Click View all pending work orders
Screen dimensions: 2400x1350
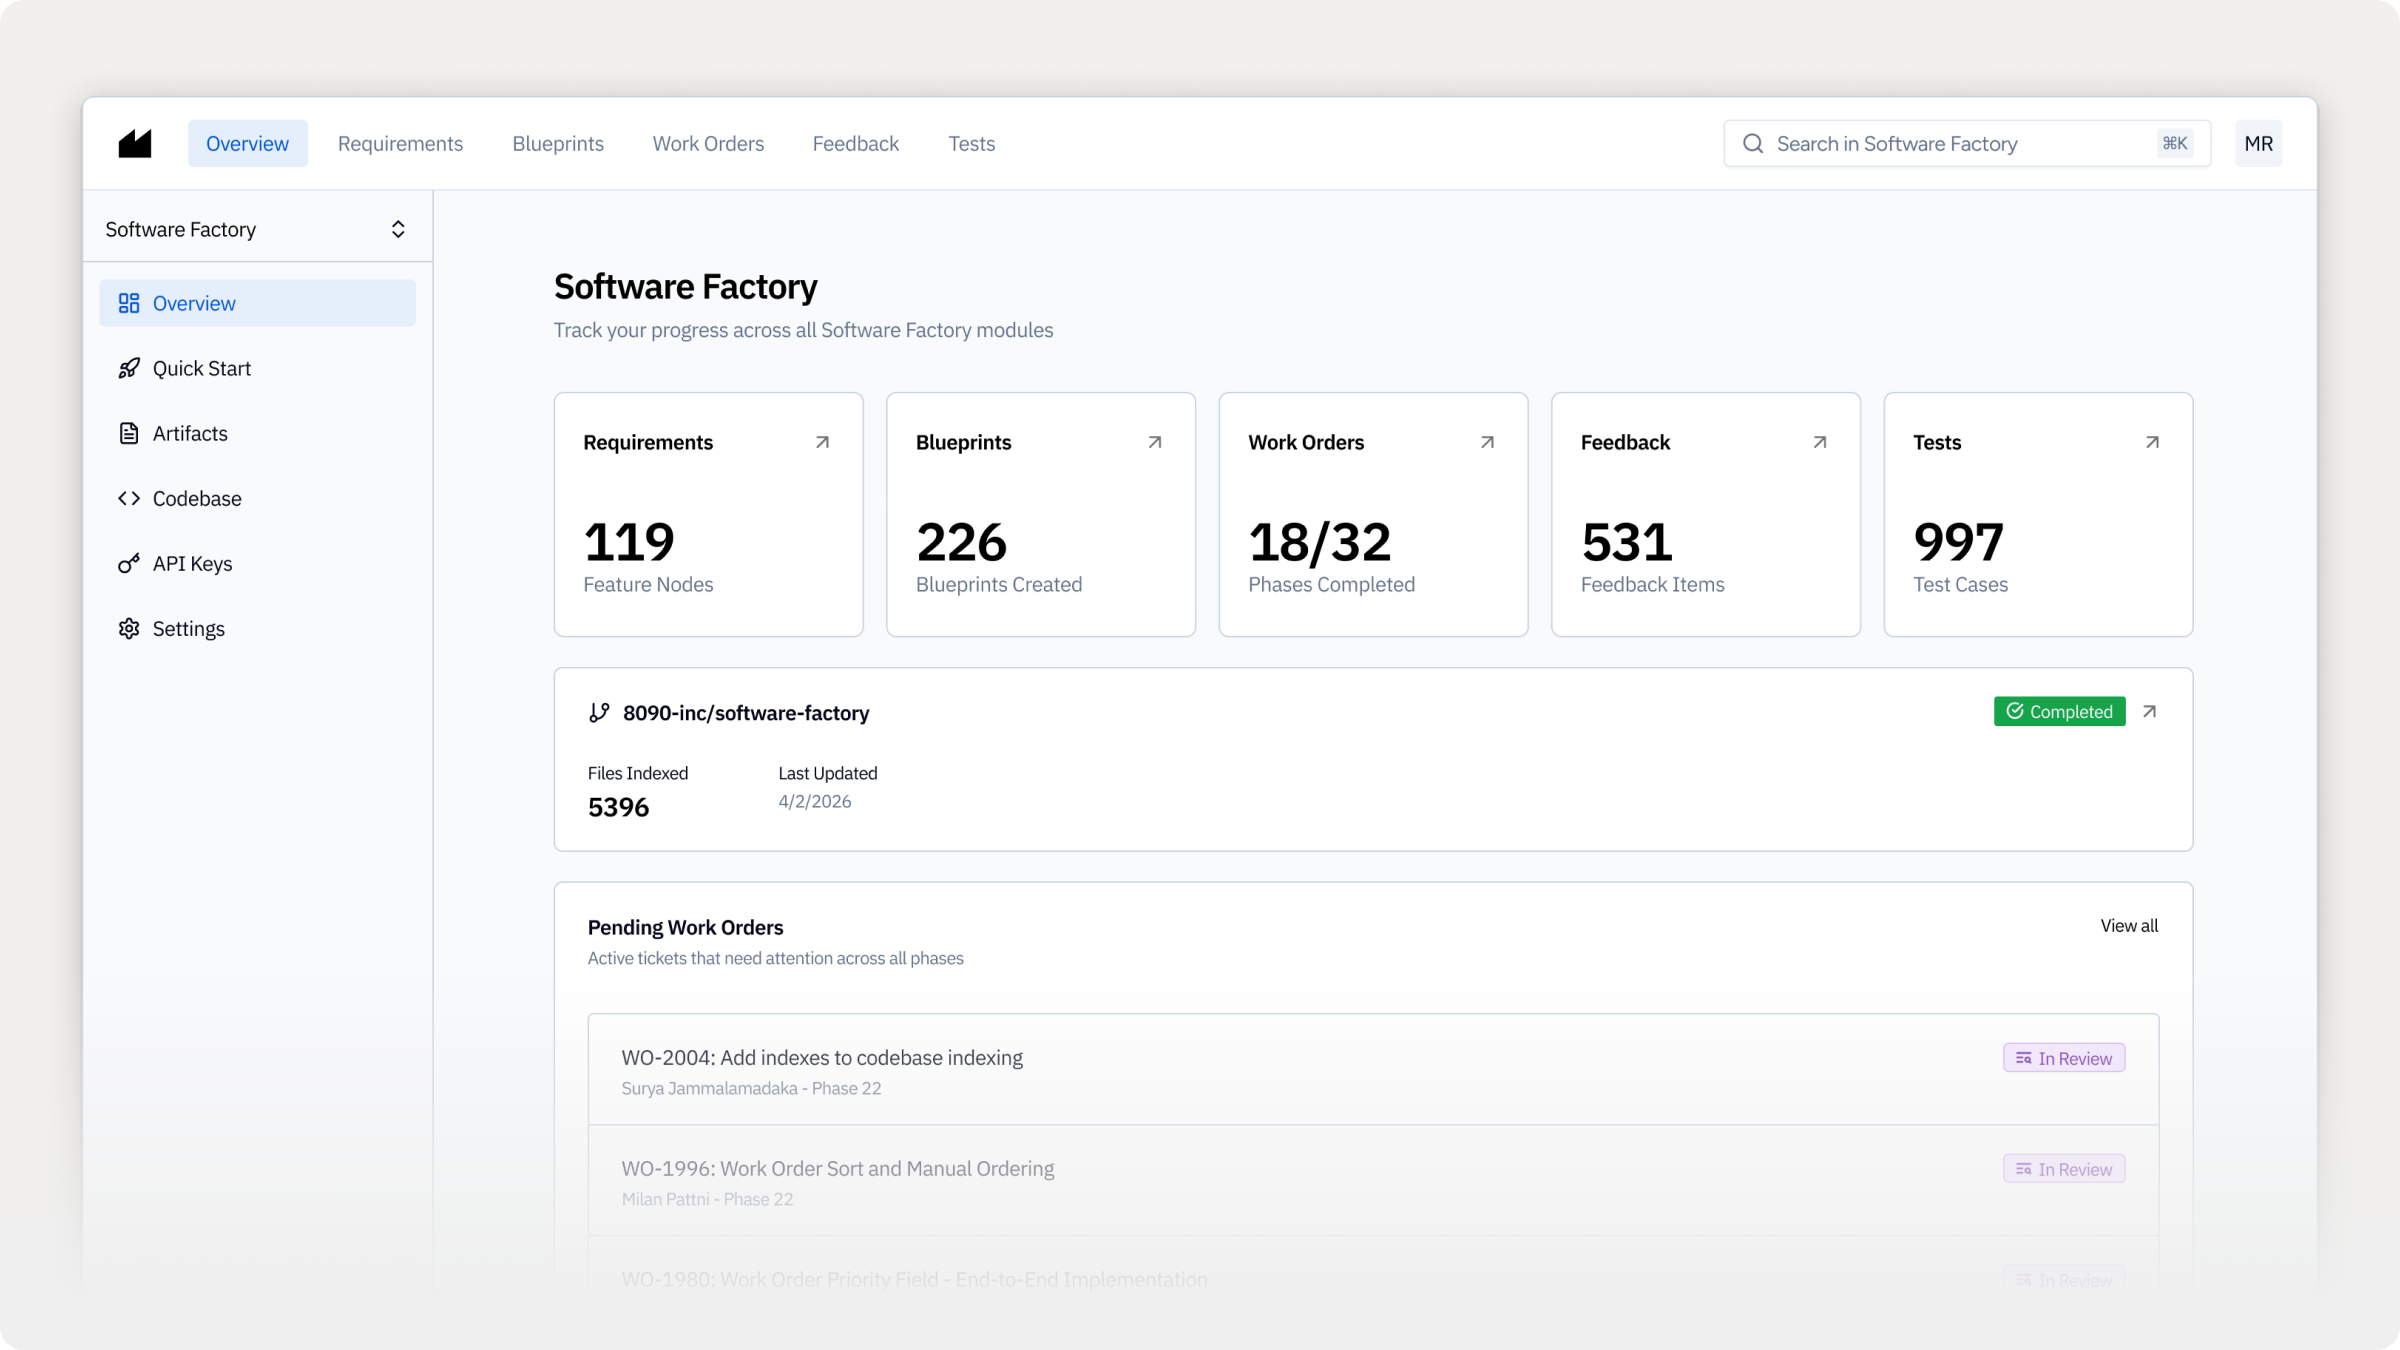tap(2128, 926)
